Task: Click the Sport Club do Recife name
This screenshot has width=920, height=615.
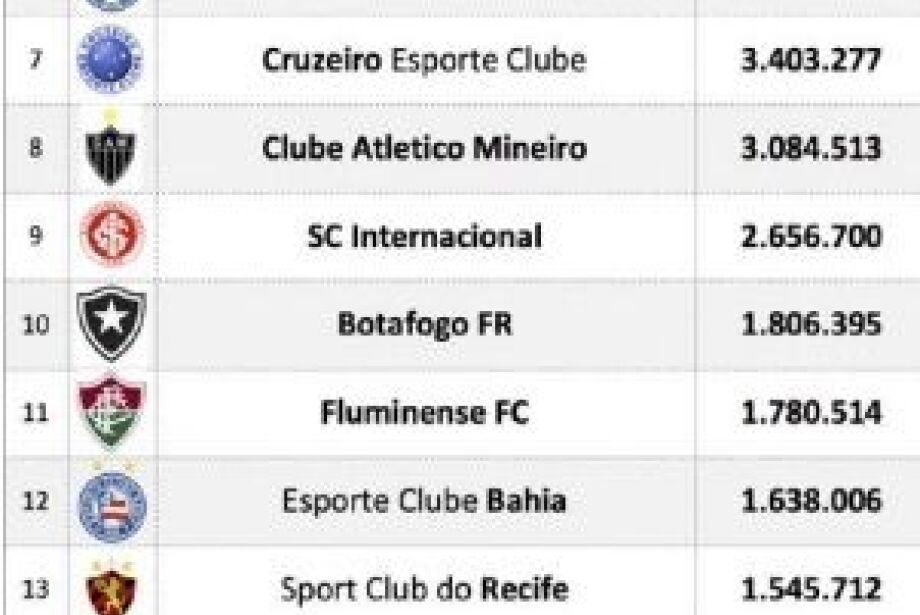Action: pos(424,588)
